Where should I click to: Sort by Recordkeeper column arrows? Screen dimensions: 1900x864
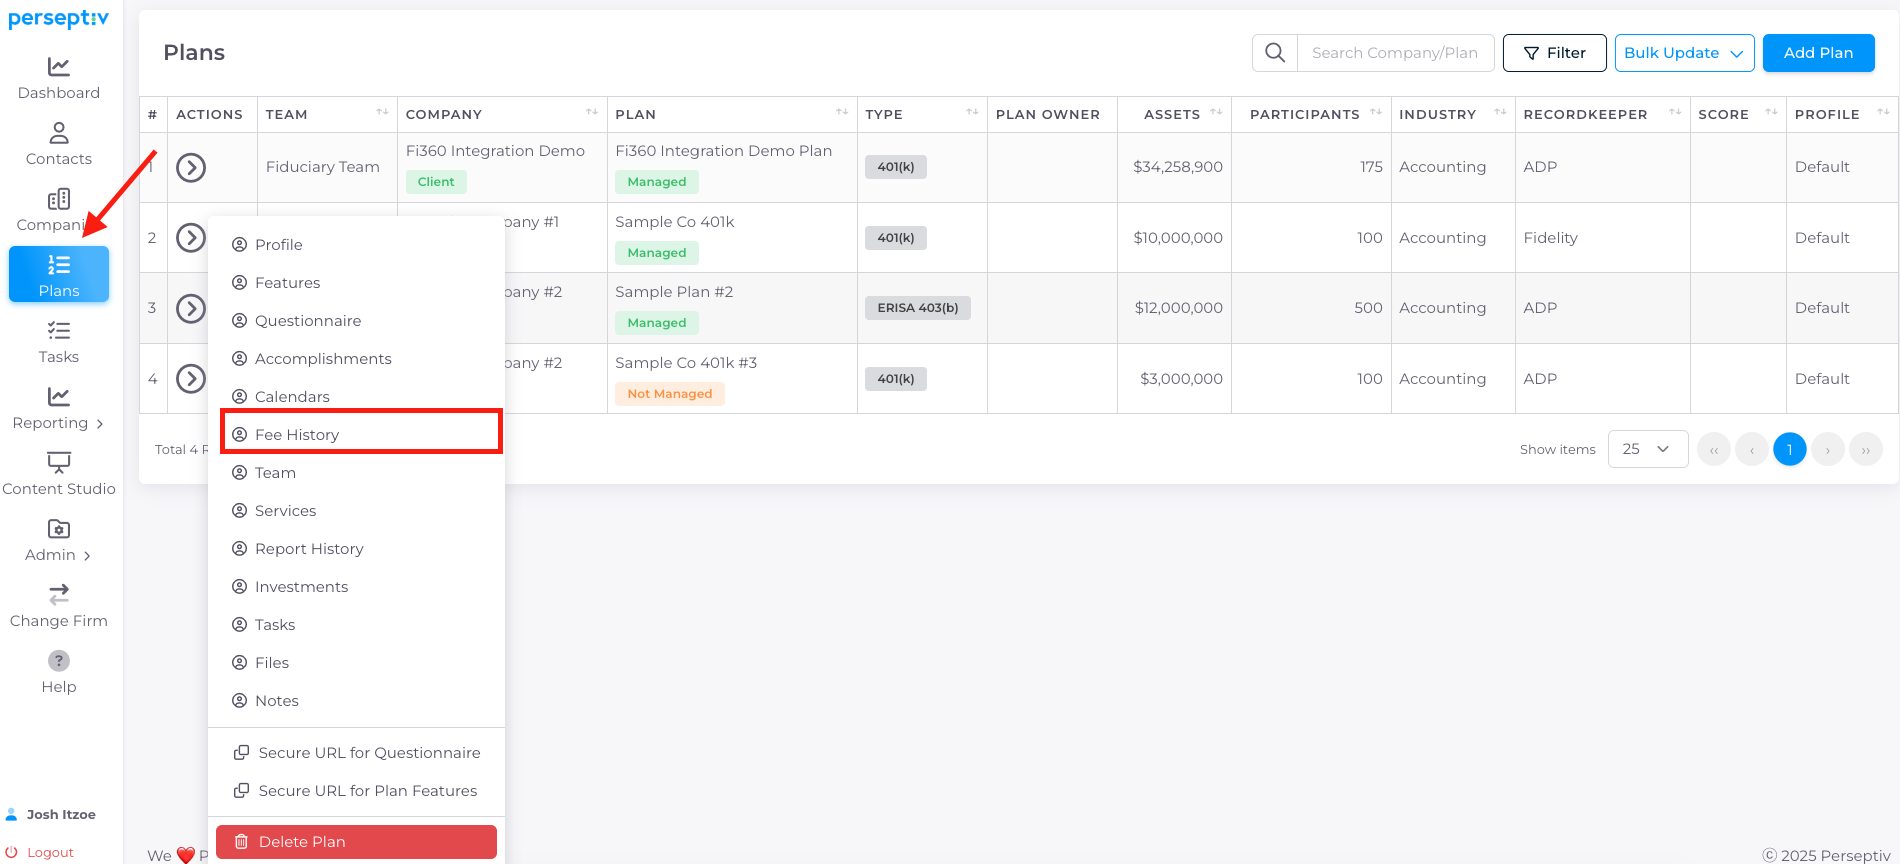point(1675,113)
